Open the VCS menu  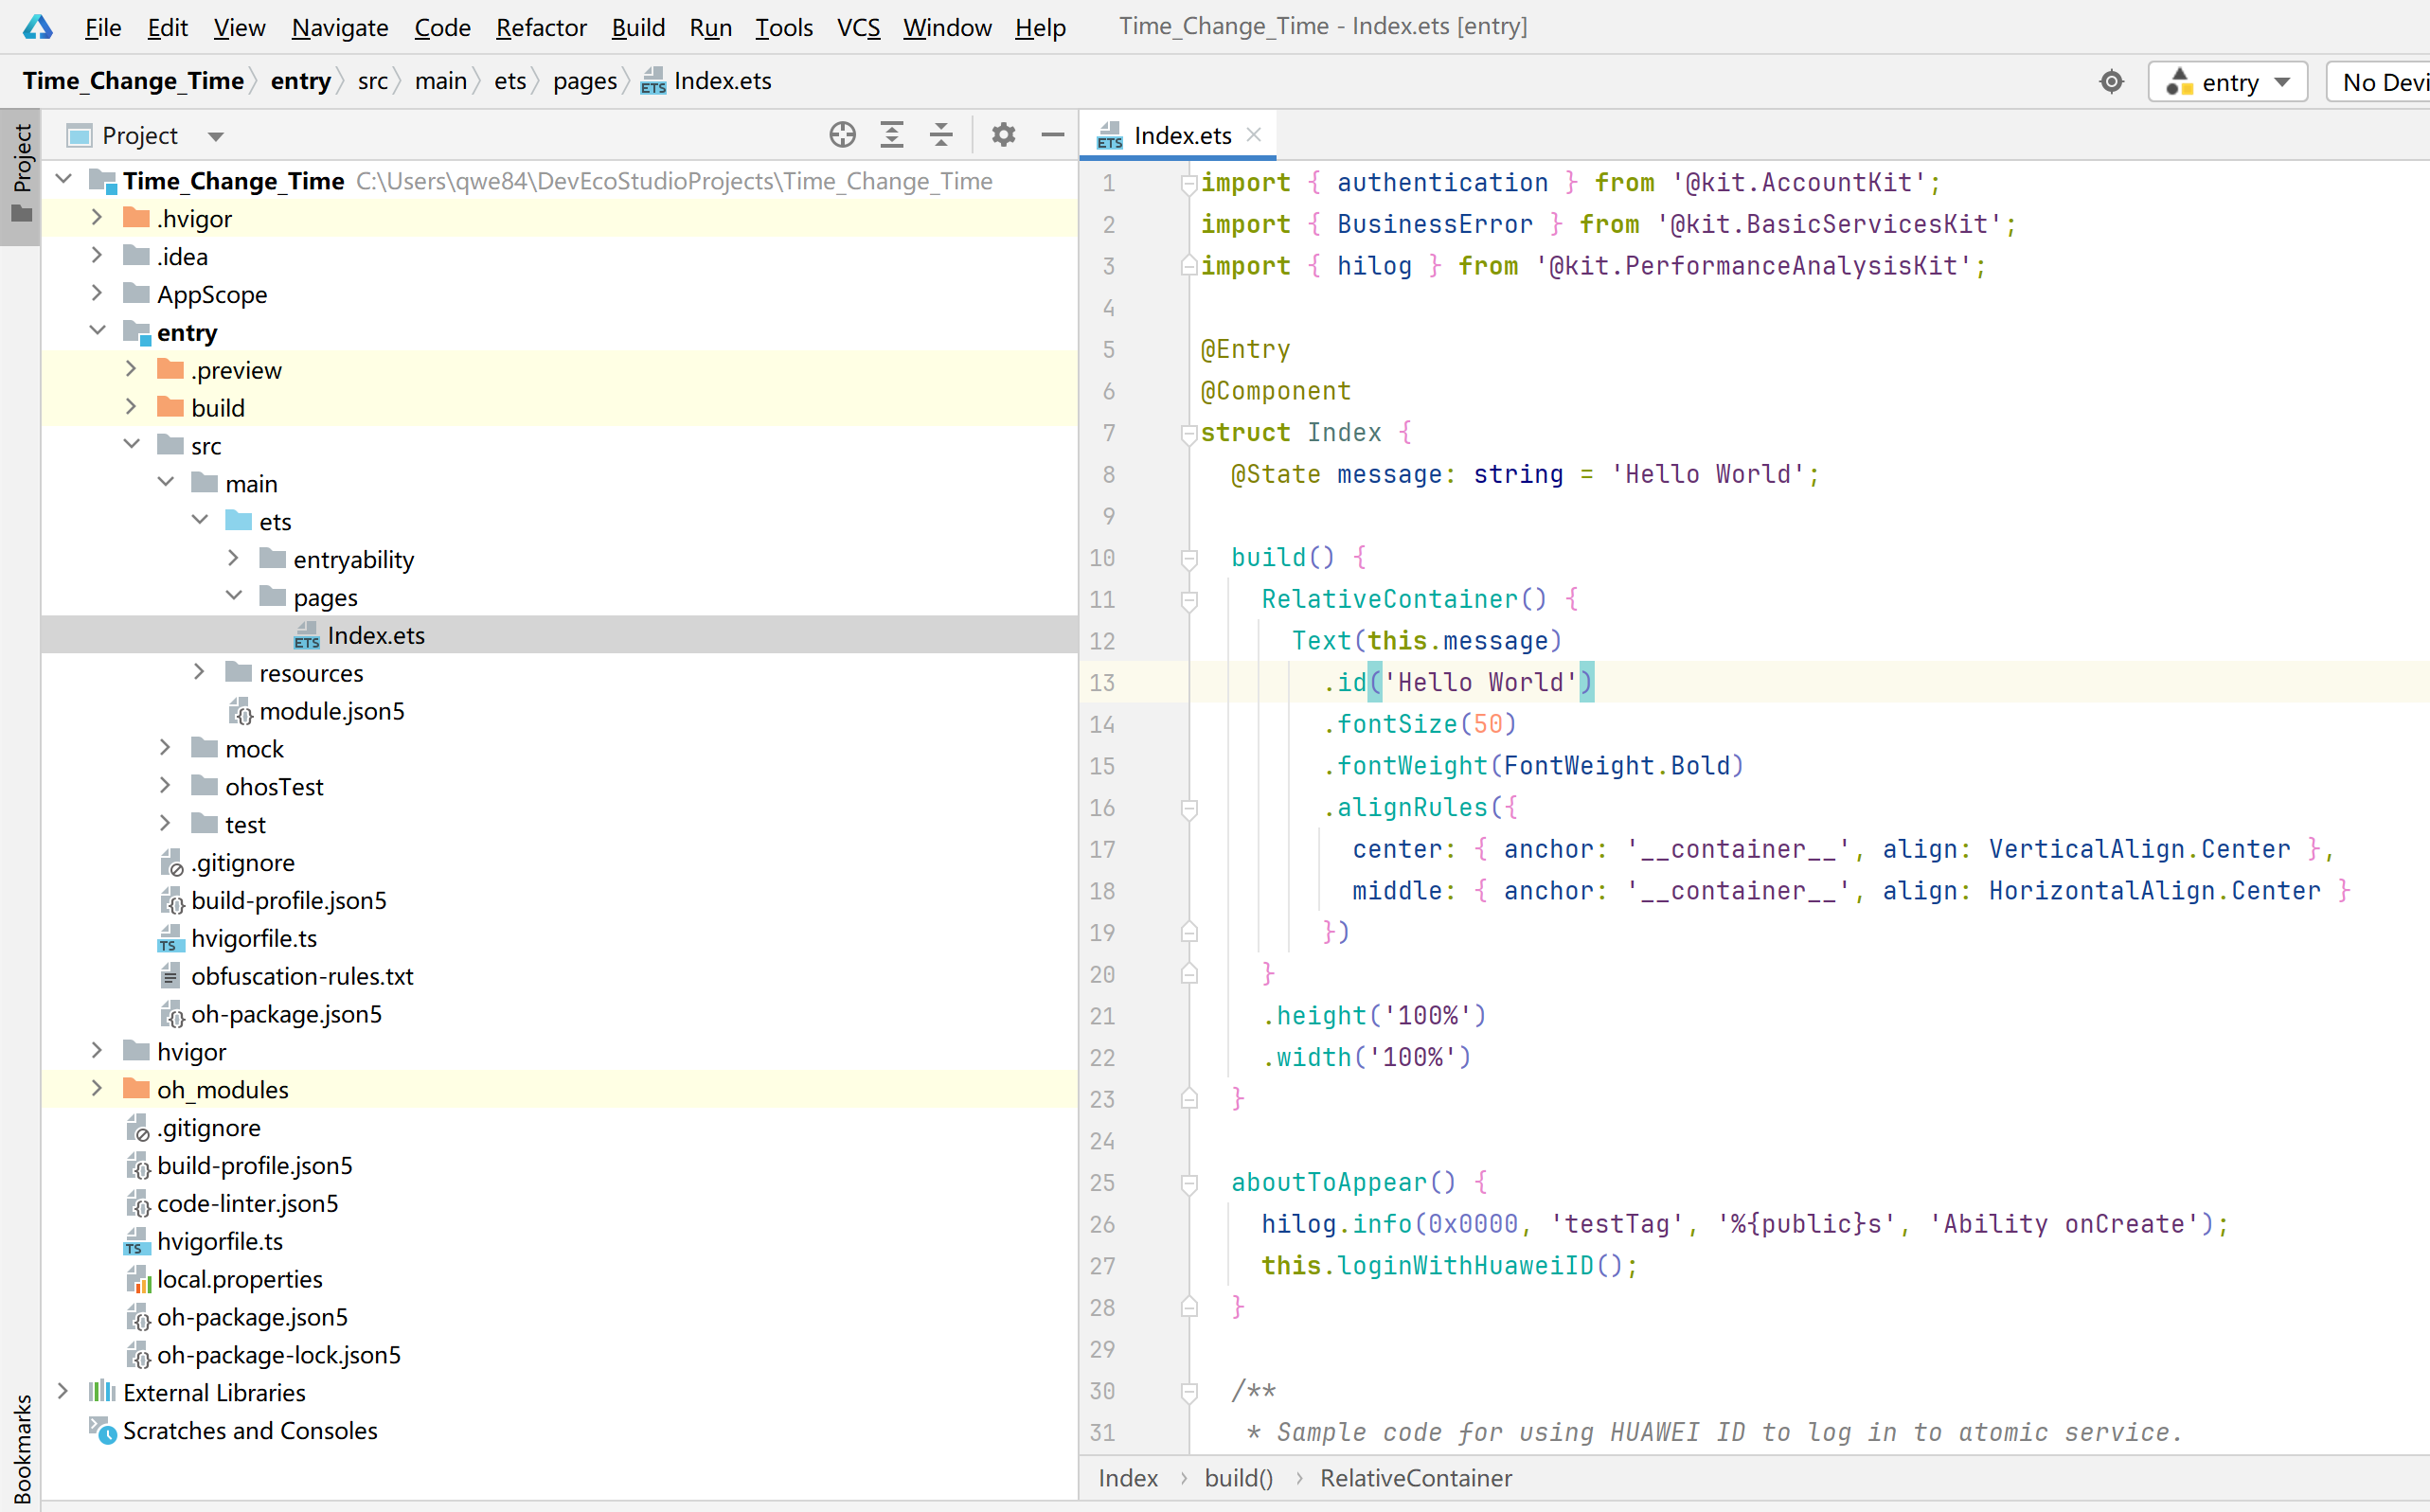pos(858,27)
